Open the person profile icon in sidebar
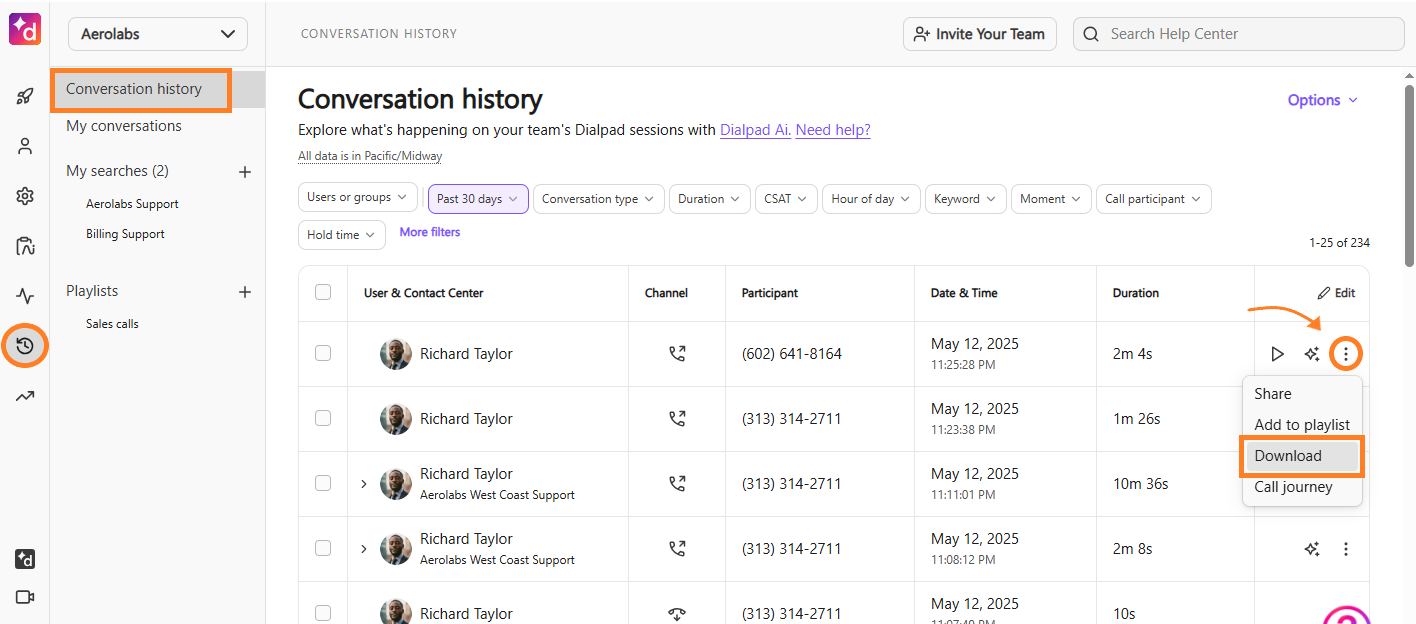 (25, 146)
